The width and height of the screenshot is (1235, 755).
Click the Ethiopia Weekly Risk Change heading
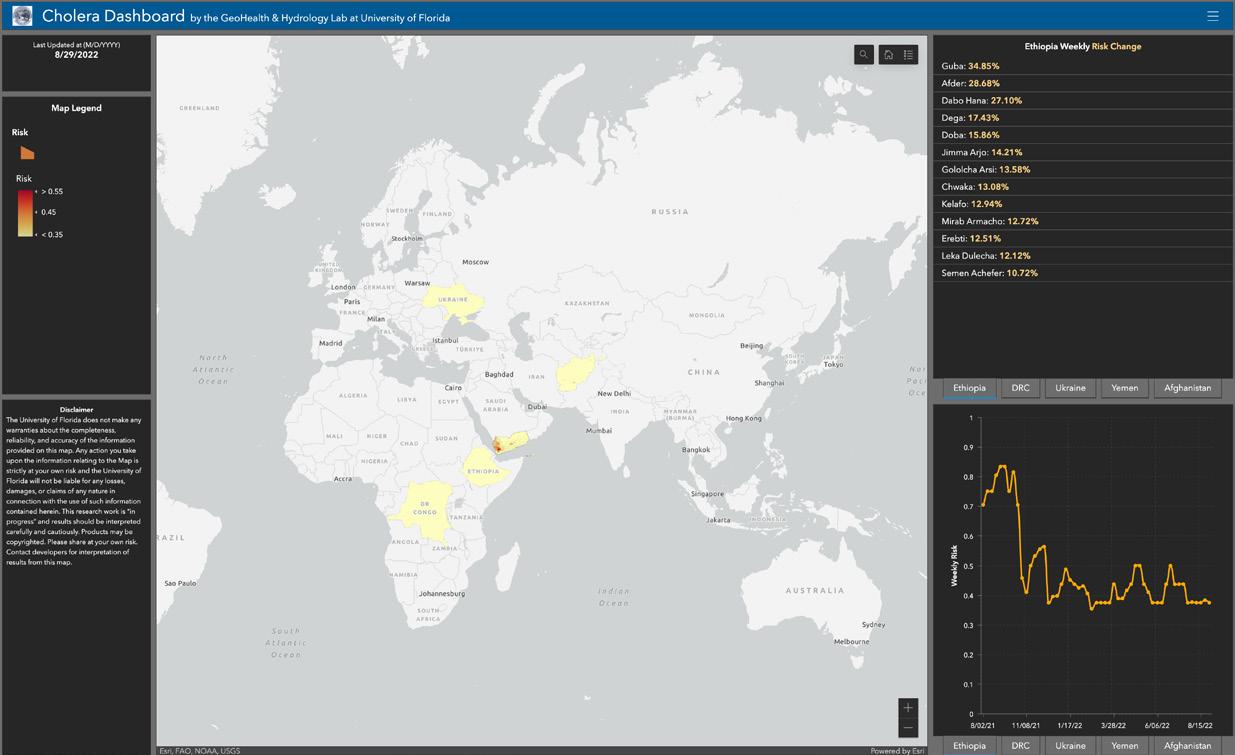pyautogui.click(x=1083, y=46)
